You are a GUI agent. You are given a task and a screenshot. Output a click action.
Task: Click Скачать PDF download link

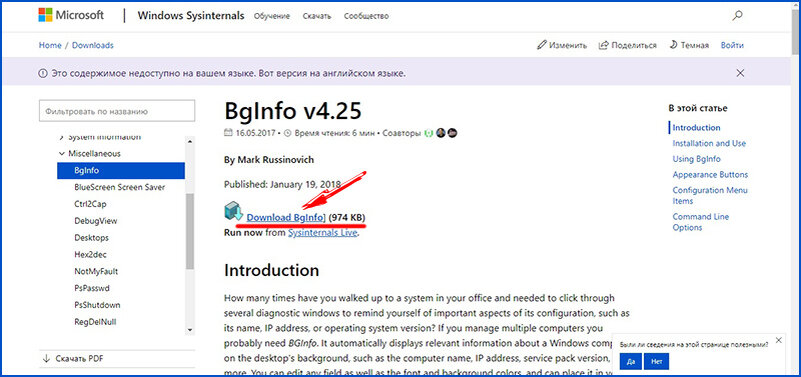click(73, 358)
